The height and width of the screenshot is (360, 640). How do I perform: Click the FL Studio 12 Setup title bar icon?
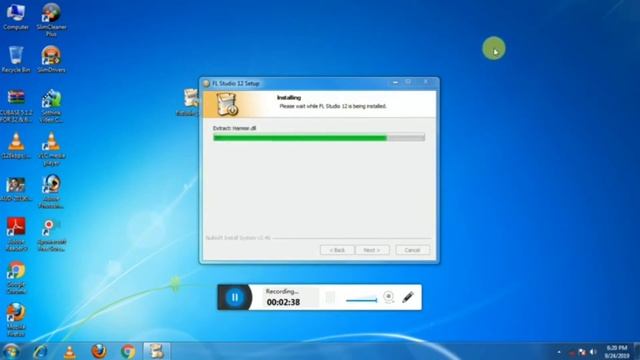206,83
